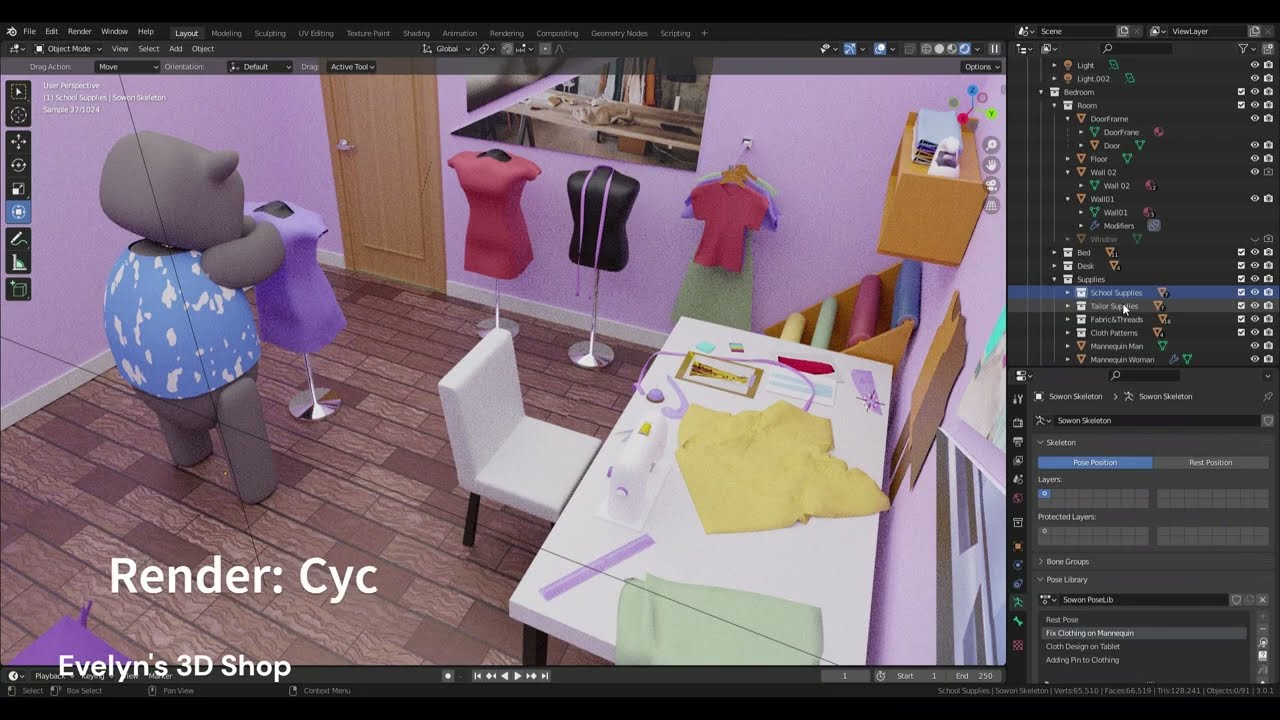Toggle snapping magnet in header
The image size is (1280, 720).
507,49
